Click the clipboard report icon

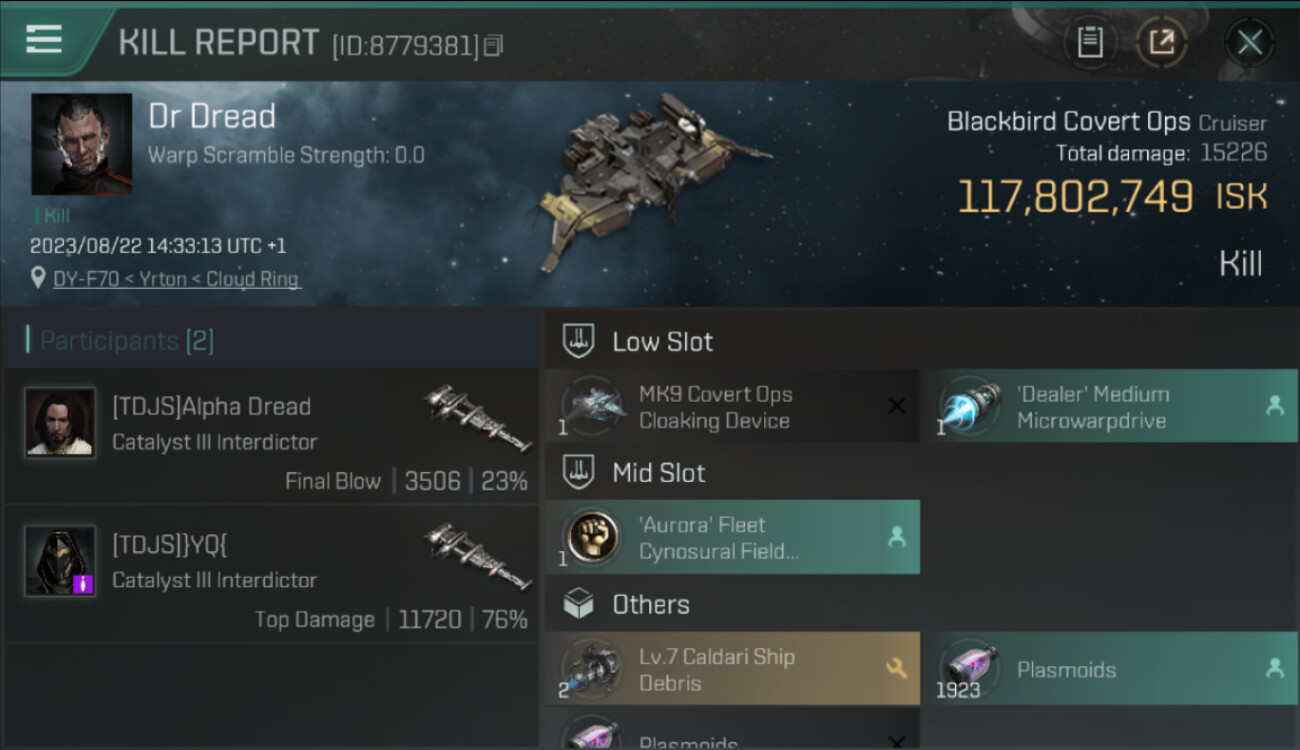[x=1090, y=42]
